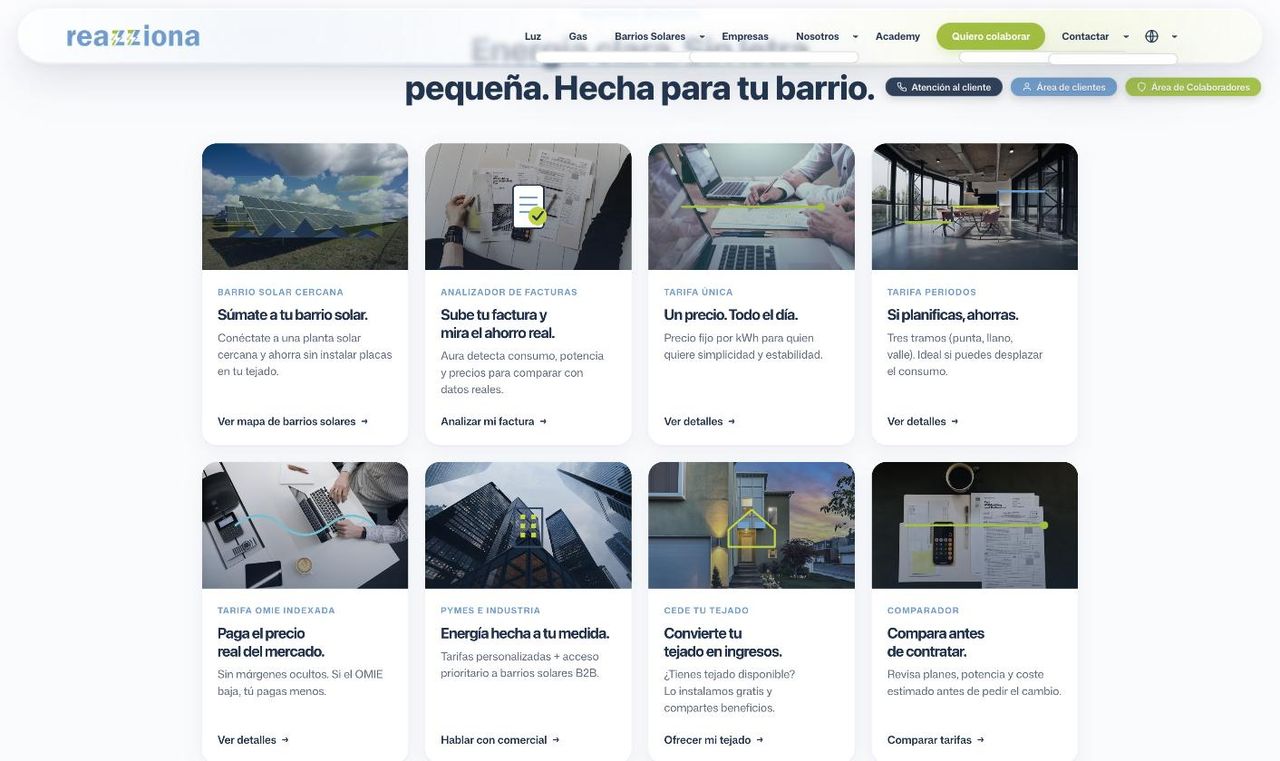Click the user icon in Área de clientes
Image resolution: width=1280 pixels, height=761 pixels.
click(1027, 87)
